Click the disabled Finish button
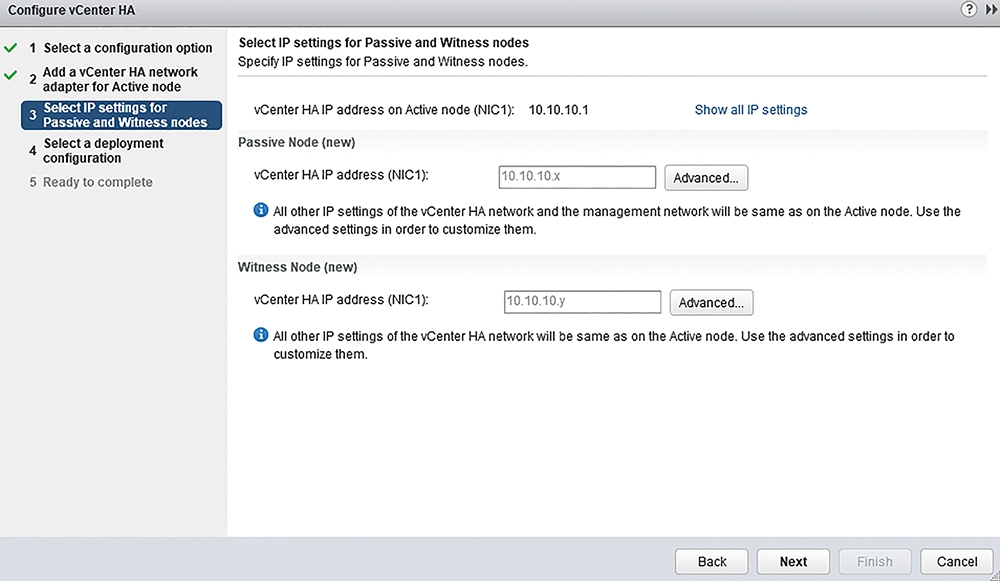 [874, 561]
